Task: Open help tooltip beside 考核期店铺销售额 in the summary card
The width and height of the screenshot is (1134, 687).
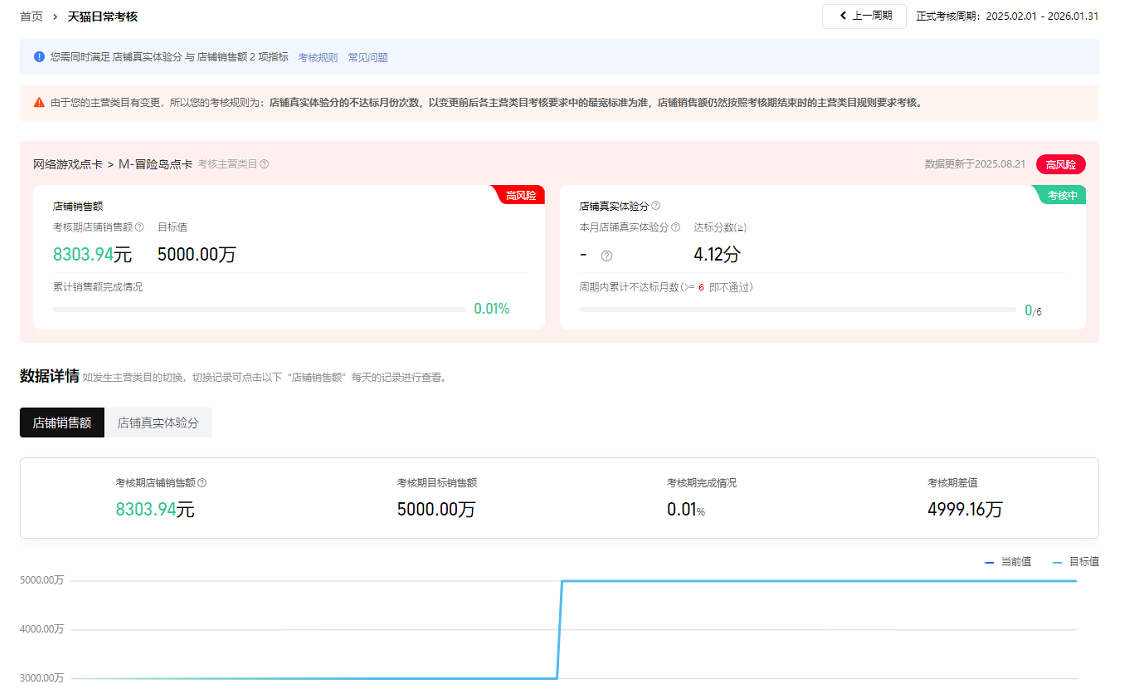Action: click(139, 227)
